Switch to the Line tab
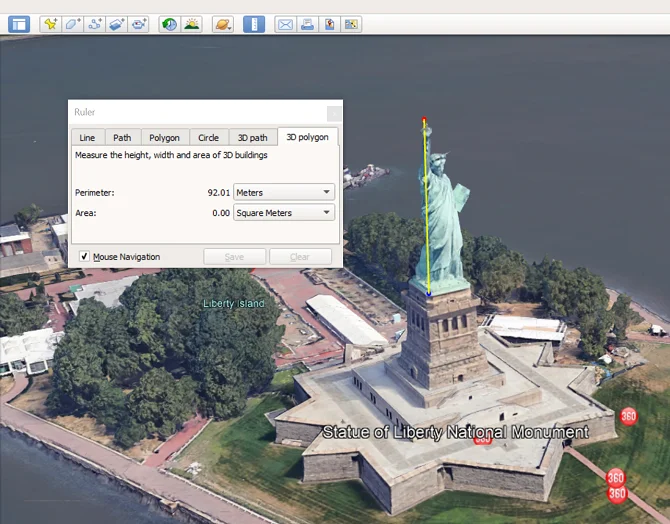Screen dimensions: 670x524 pos(87,138)
